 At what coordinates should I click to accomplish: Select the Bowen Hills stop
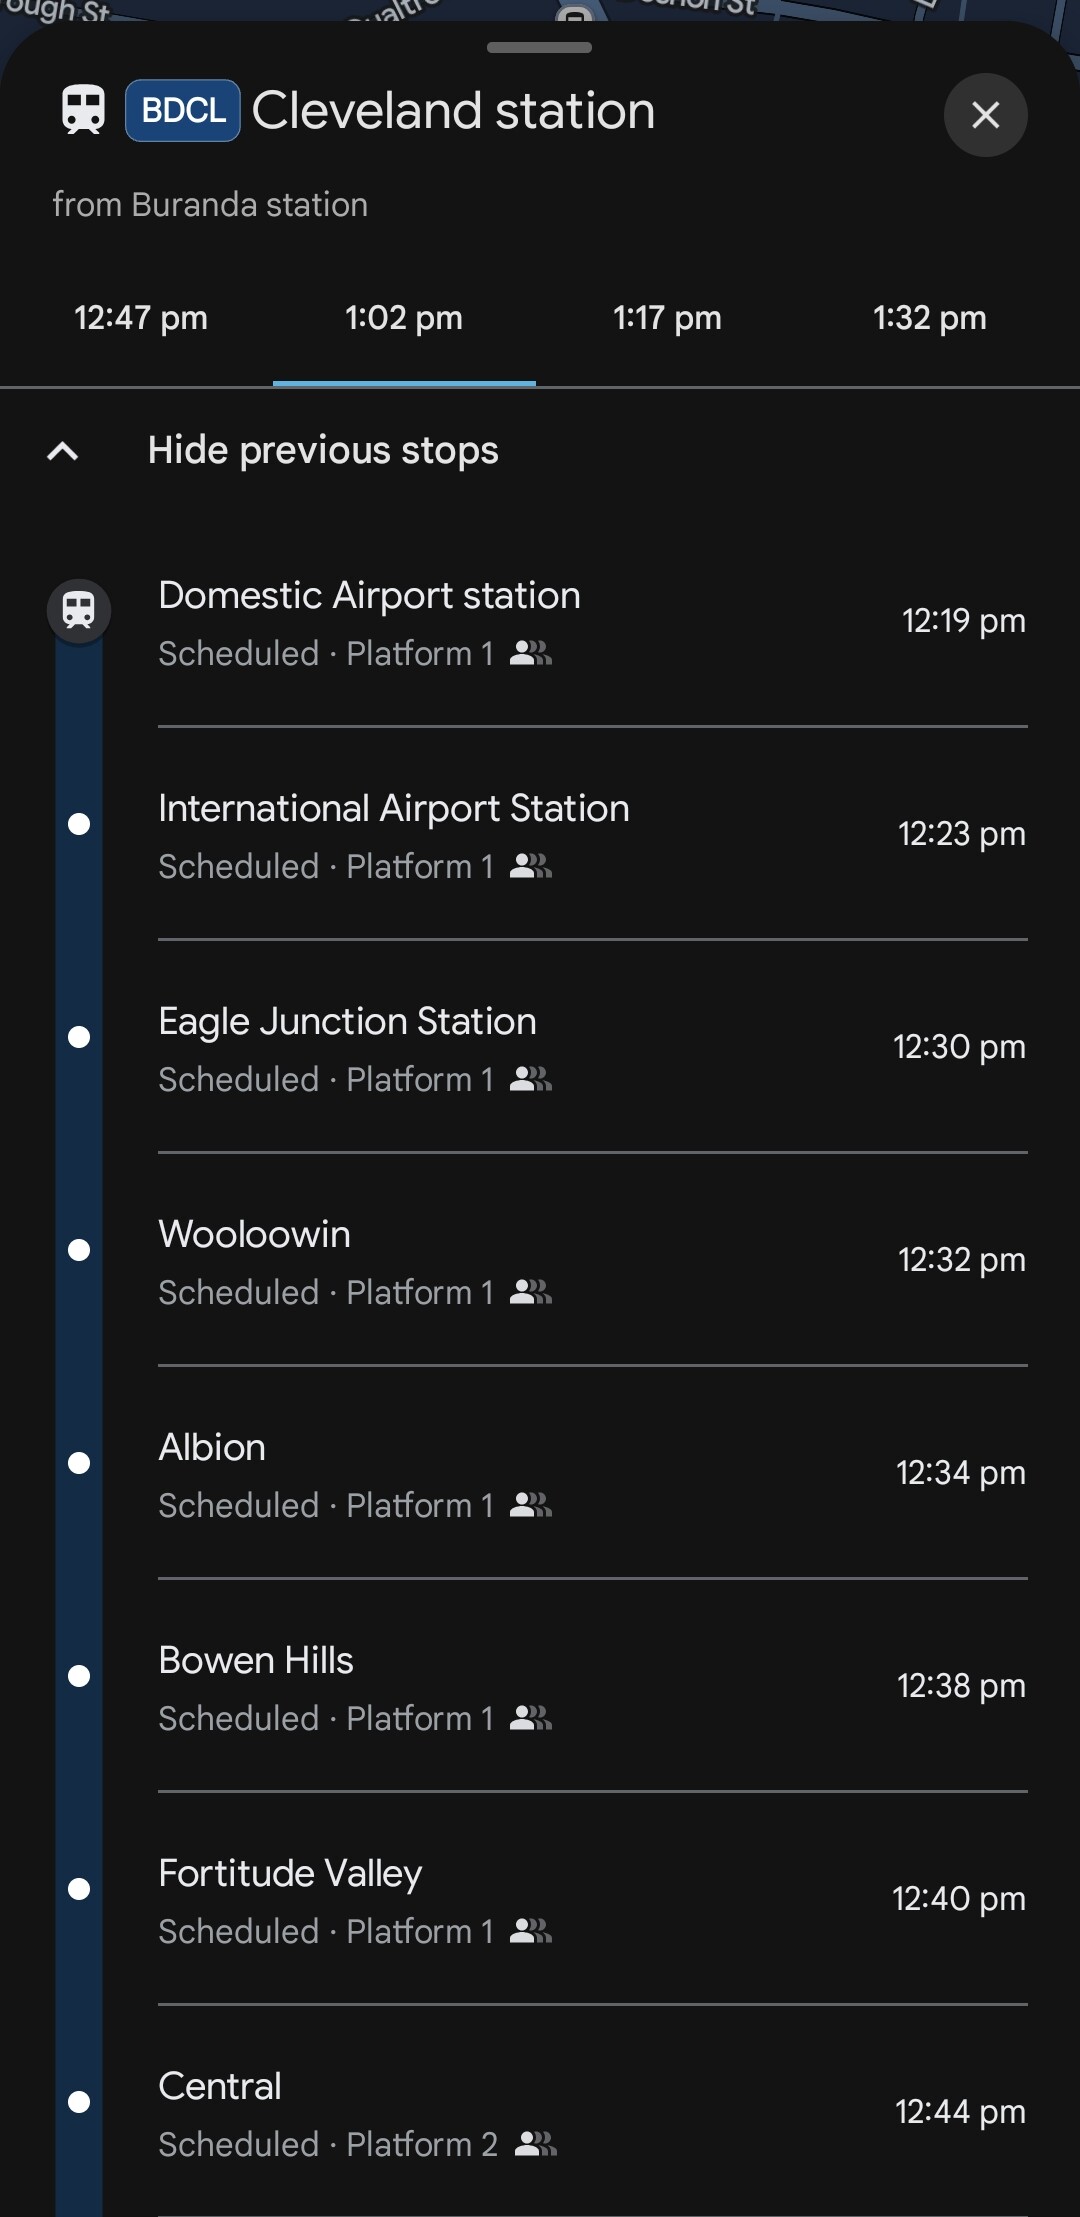(x=590, y=1687)
